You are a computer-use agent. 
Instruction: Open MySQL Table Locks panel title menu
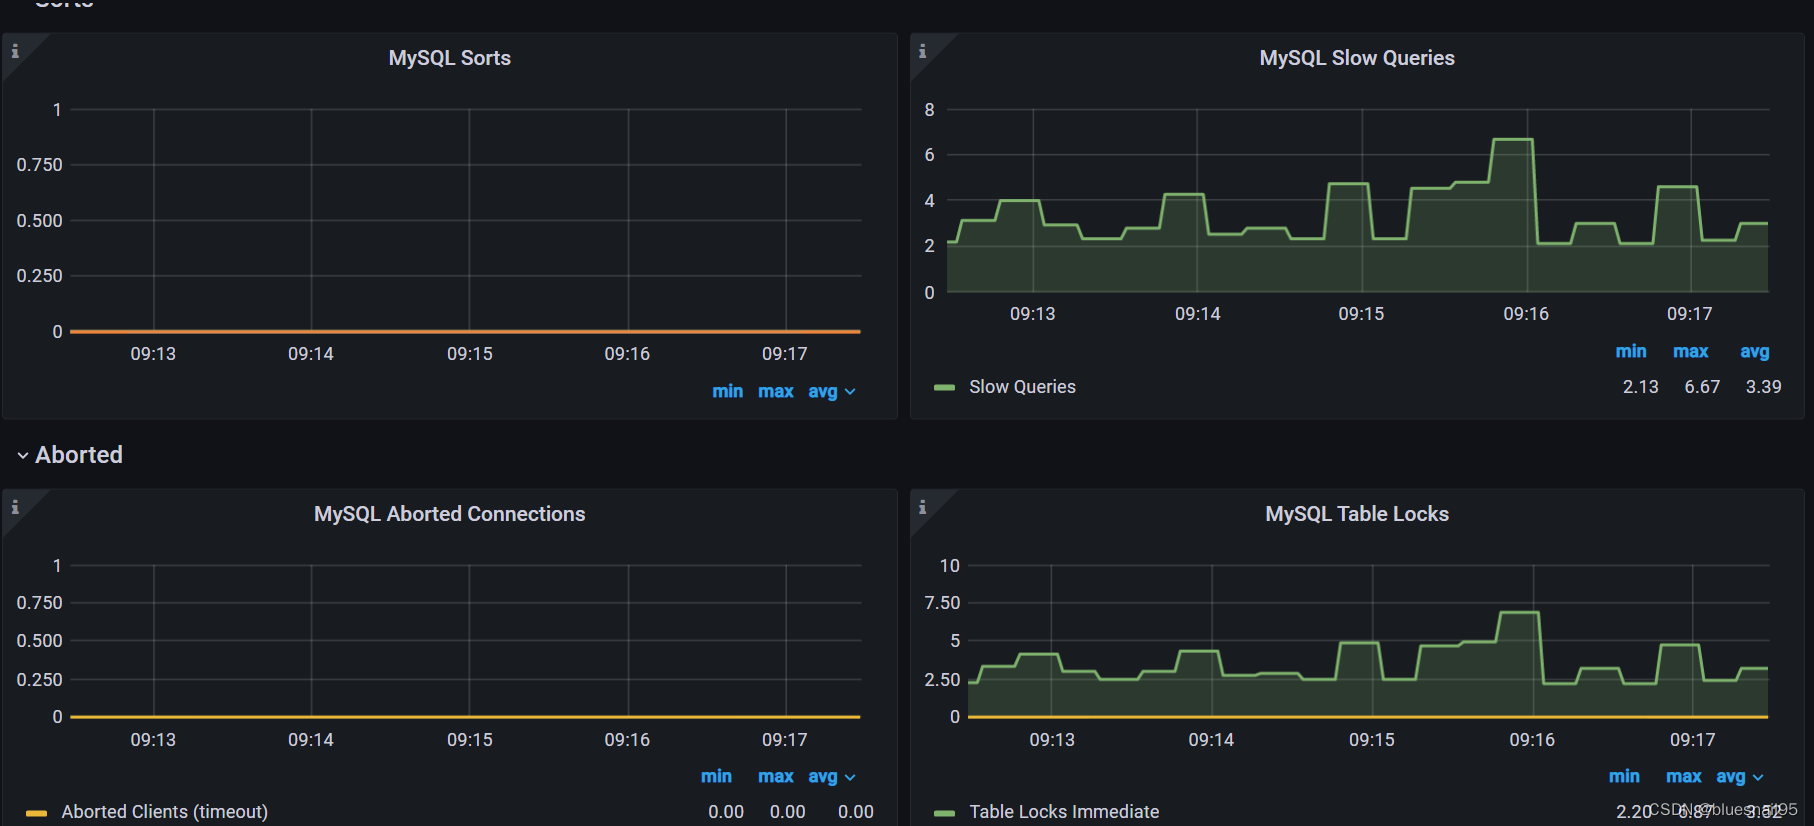1356,514
